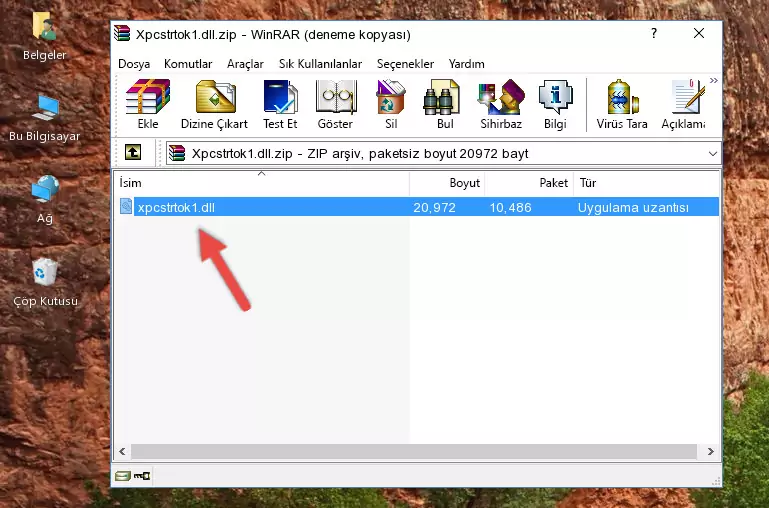Click the 10,486 packed size value
Screen dimensions: 769x508
click(510, 207)
